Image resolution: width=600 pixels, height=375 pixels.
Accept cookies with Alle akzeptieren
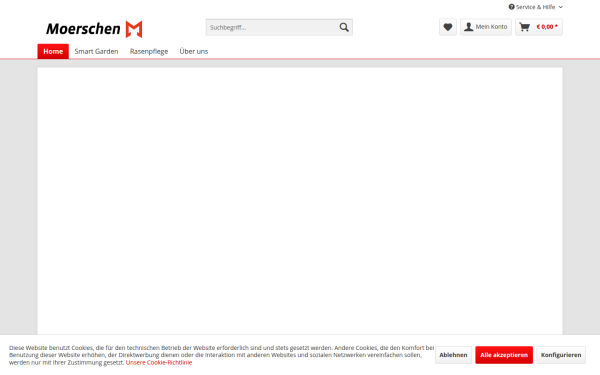504,355
